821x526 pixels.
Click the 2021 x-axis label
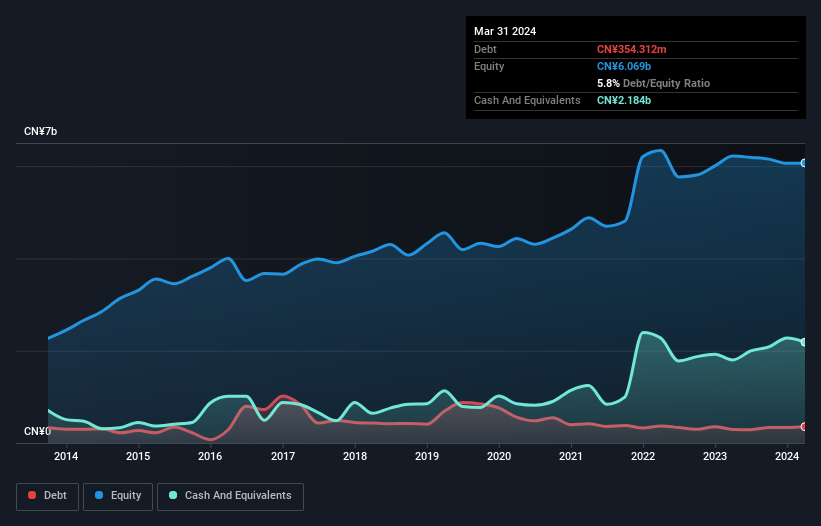coord(571,456)
